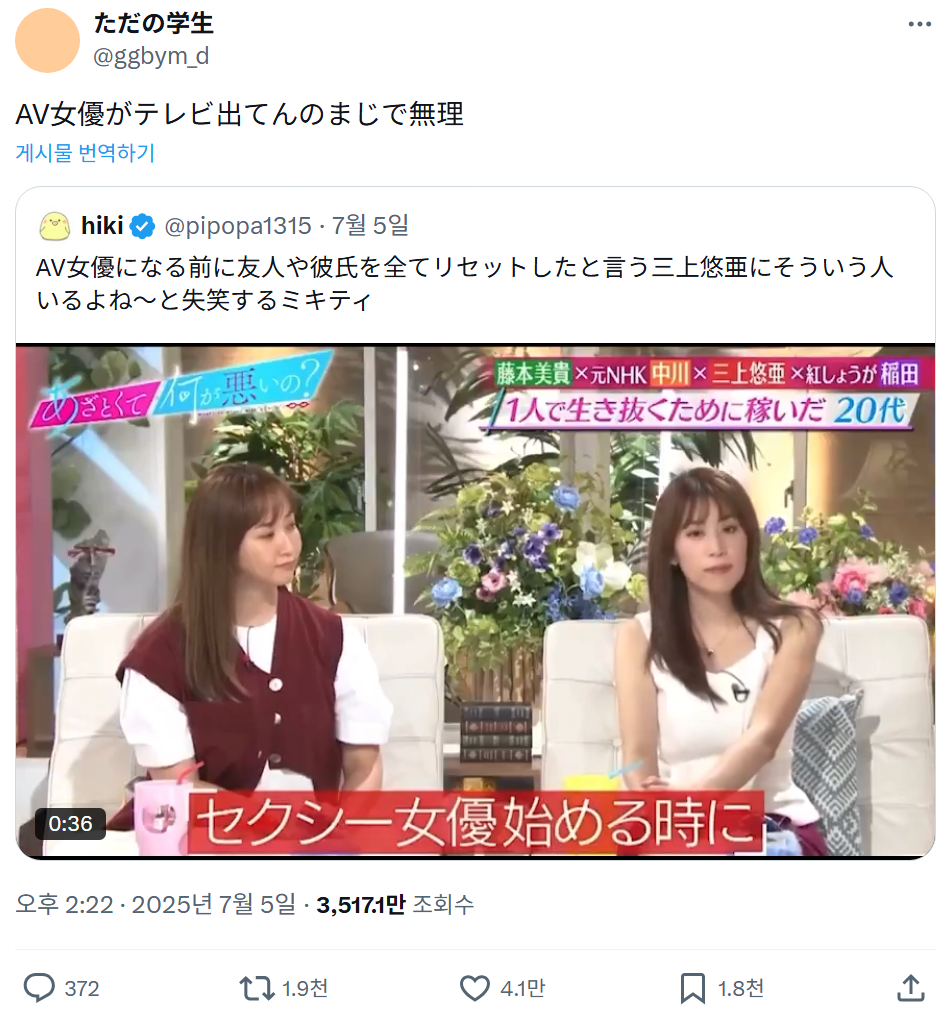This screenshot has width=951, height=1021.
Task: Click the retweet arrows icon
Action: 257,988
